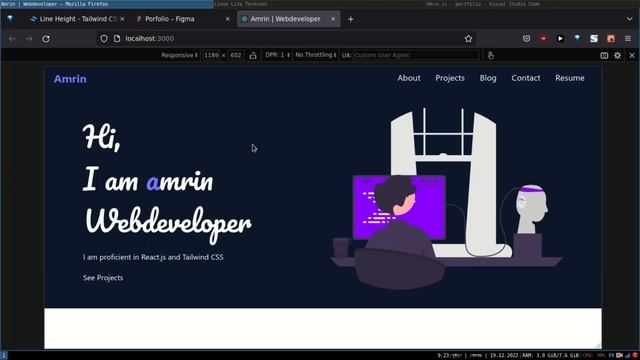The image size is (640, 360).
Task: Click the Amrin logo link
Action: point(70,79)
